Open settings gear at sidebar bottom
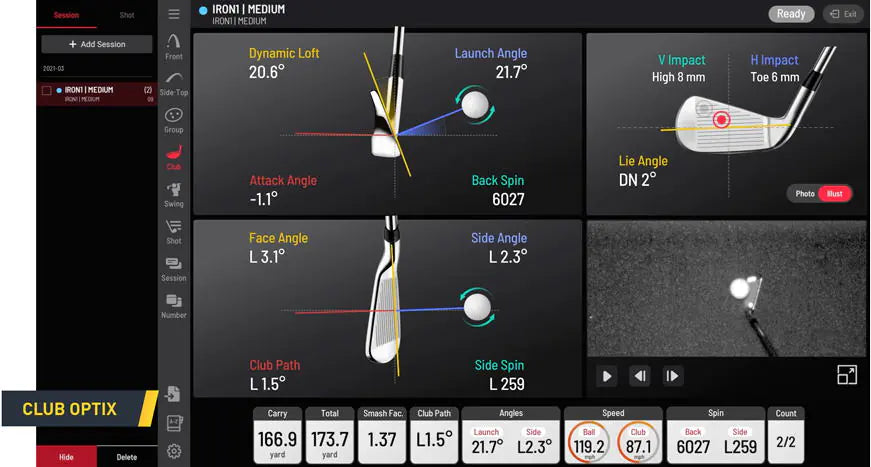 tap(174, 451)
